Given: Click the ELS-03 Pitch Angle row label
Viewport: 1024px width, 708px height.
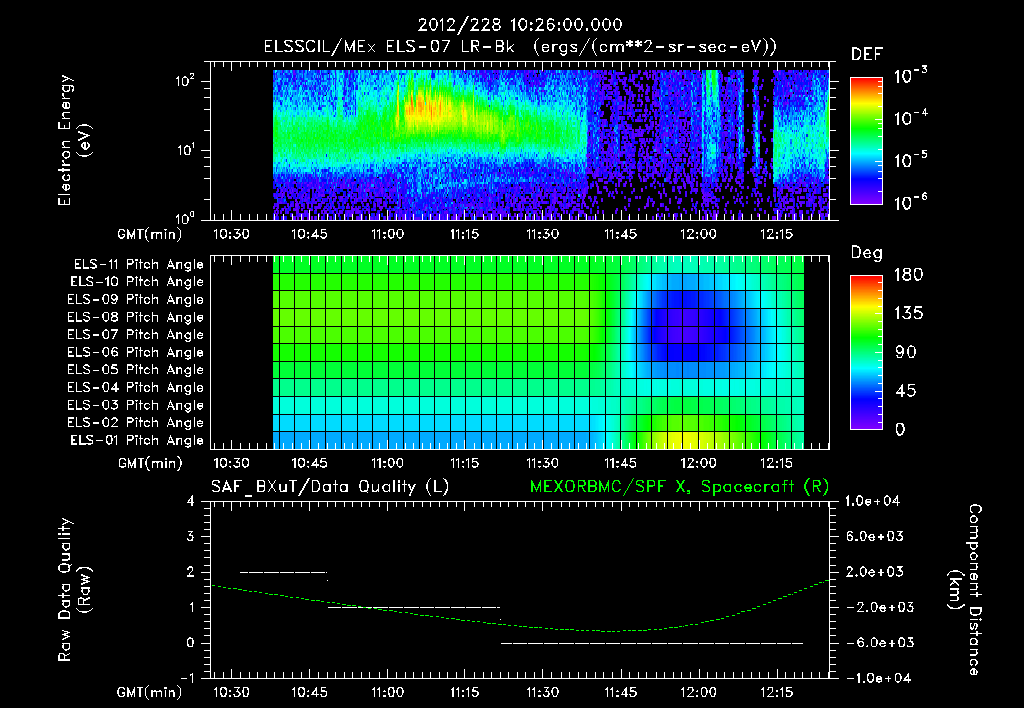Looking at the screenshot, I should pyautogui.click(x=136, y=406).
